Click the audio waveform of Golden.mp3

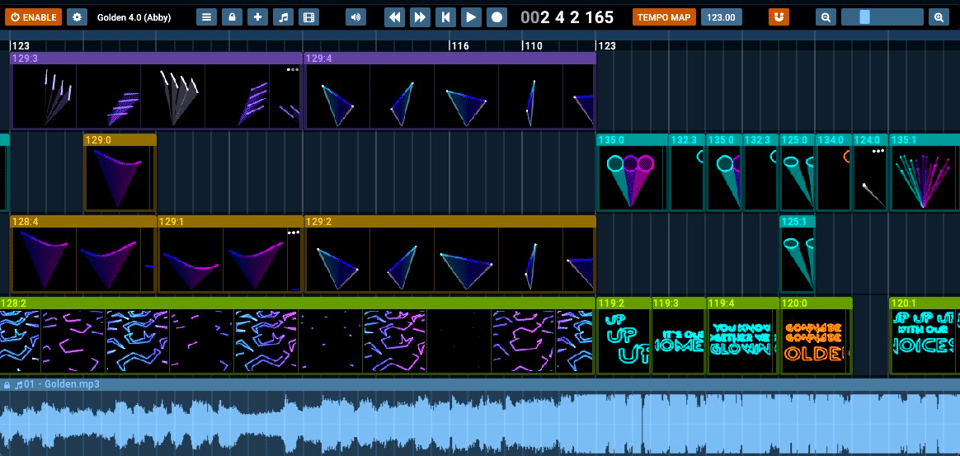pyautogui.click(x=480, y=424)
